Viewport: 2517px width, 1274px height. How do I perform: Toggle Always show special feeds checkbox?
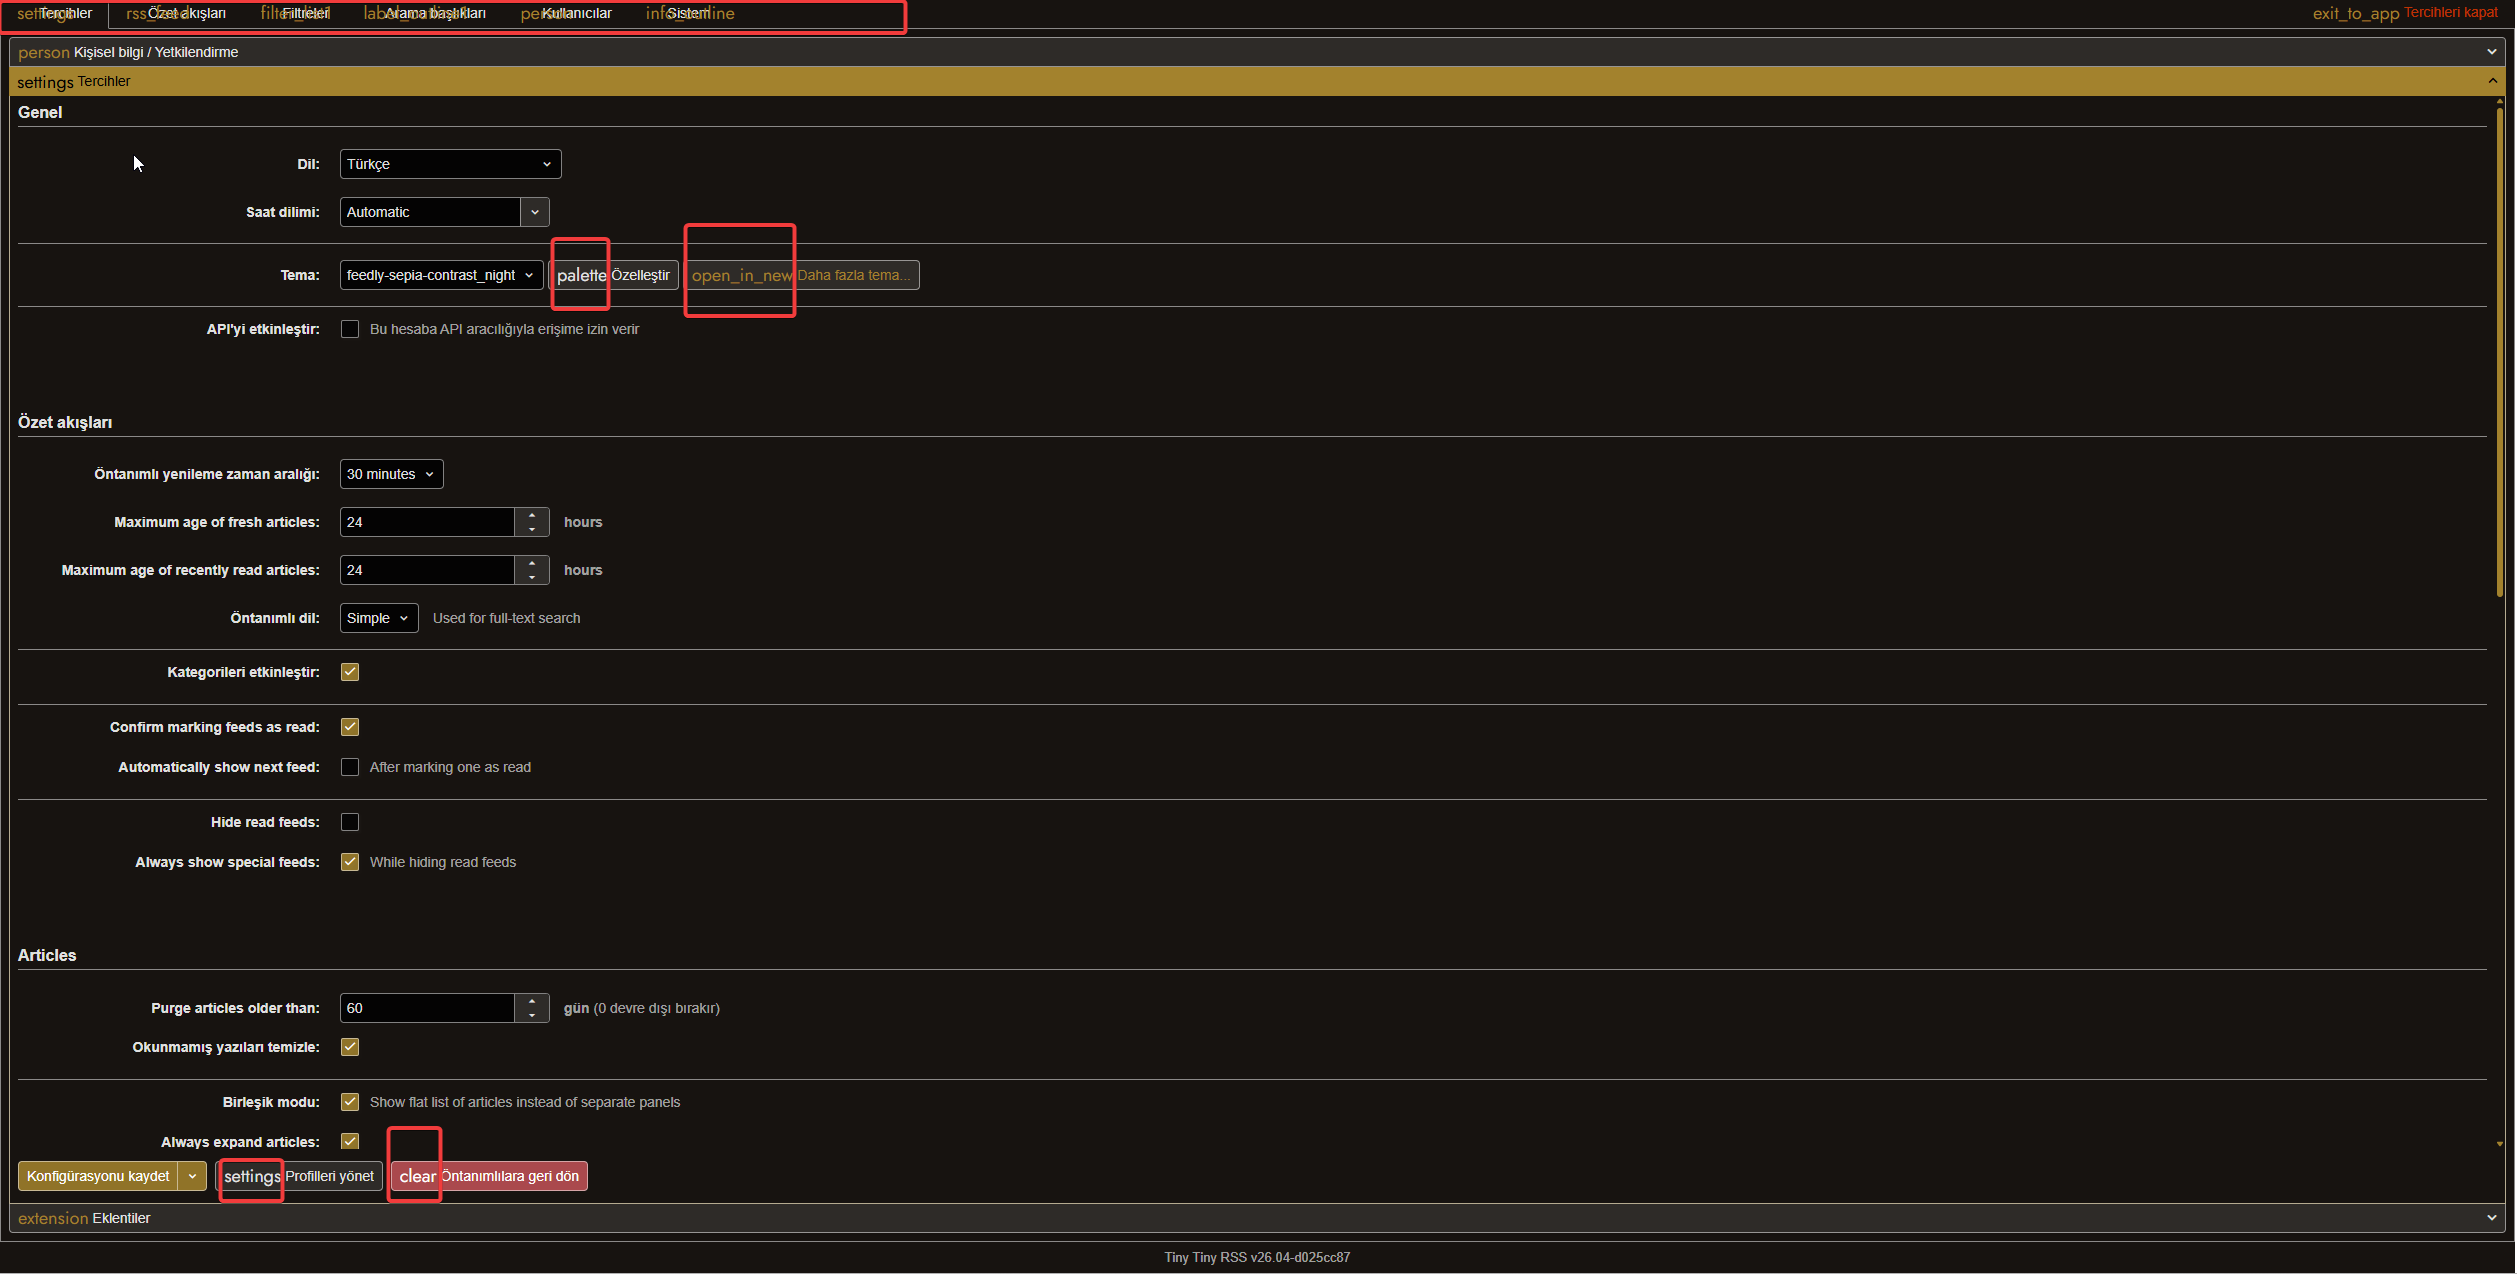coord(350,862)
